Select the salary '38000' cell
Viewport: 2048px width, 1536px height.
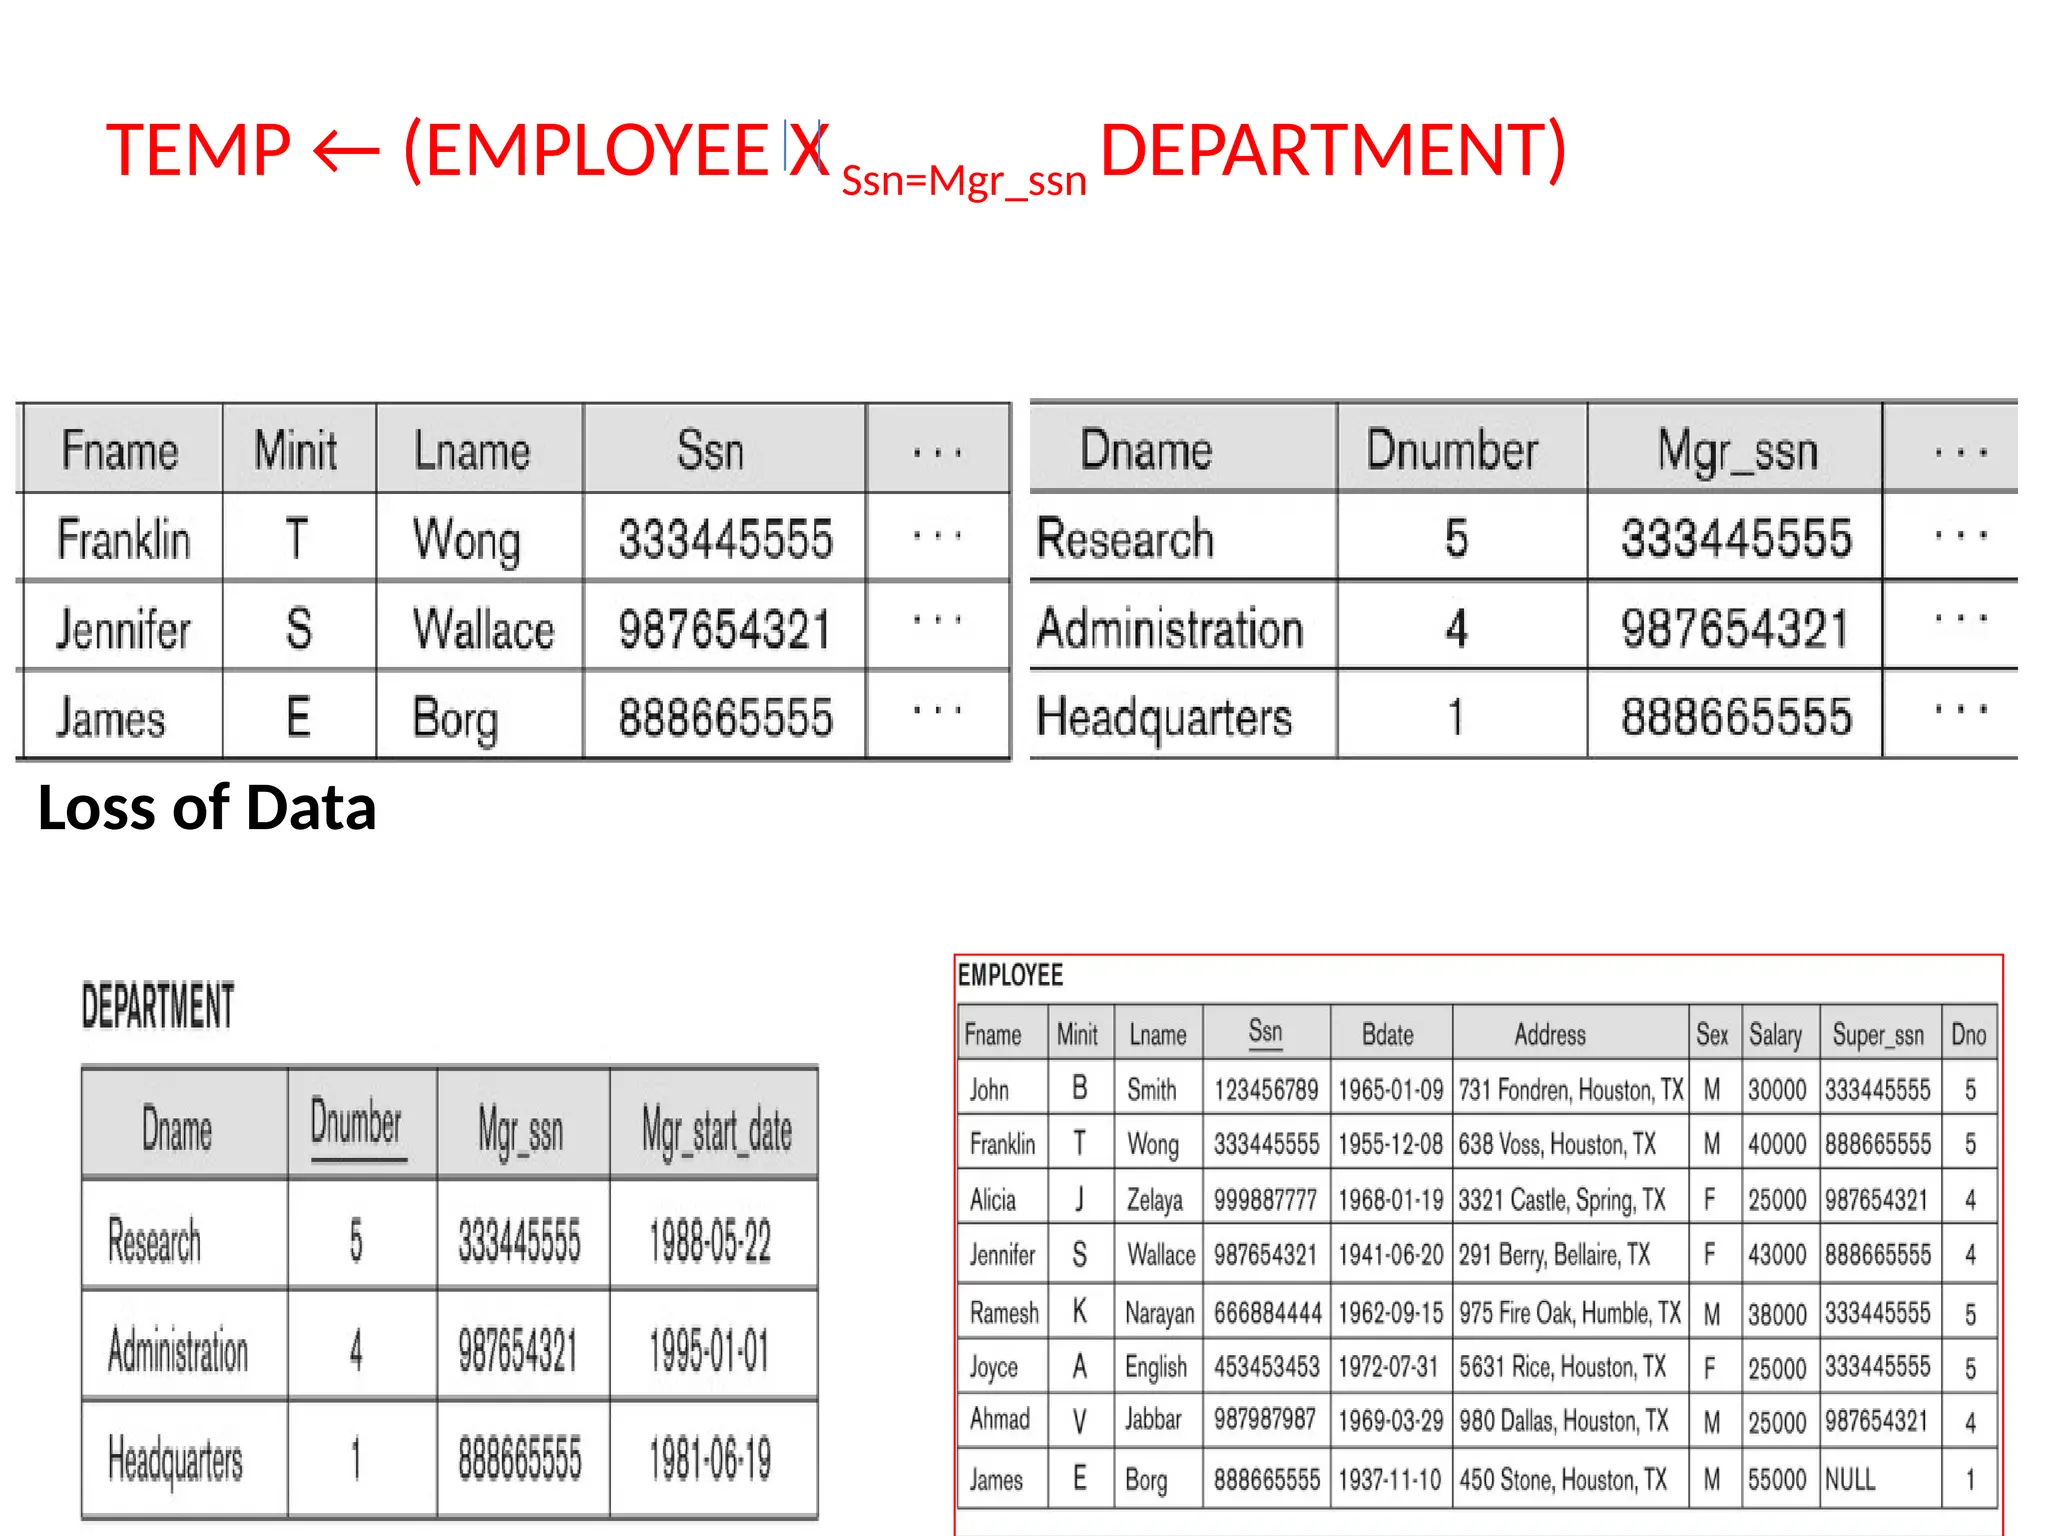click(1777, 1313)
